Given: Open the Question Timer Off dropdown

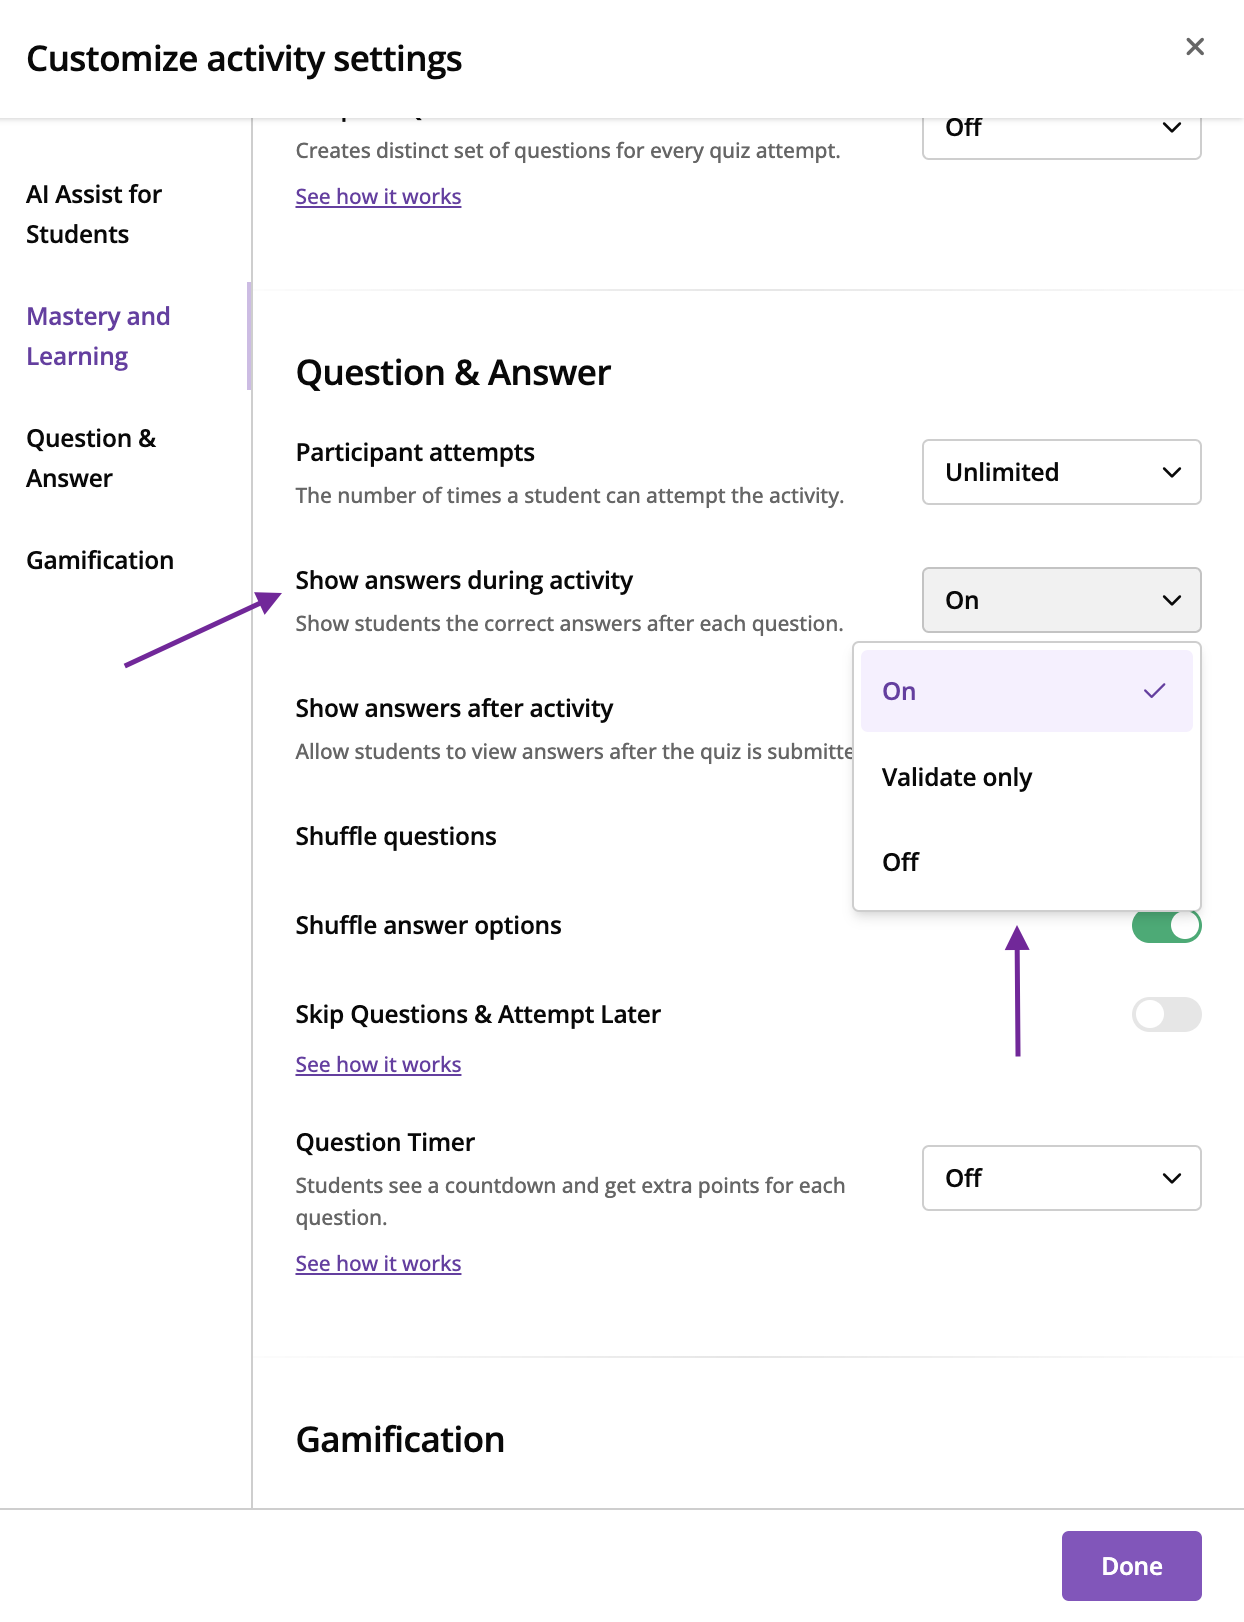Looking at the screenshot, I should coord(1061,1178).
